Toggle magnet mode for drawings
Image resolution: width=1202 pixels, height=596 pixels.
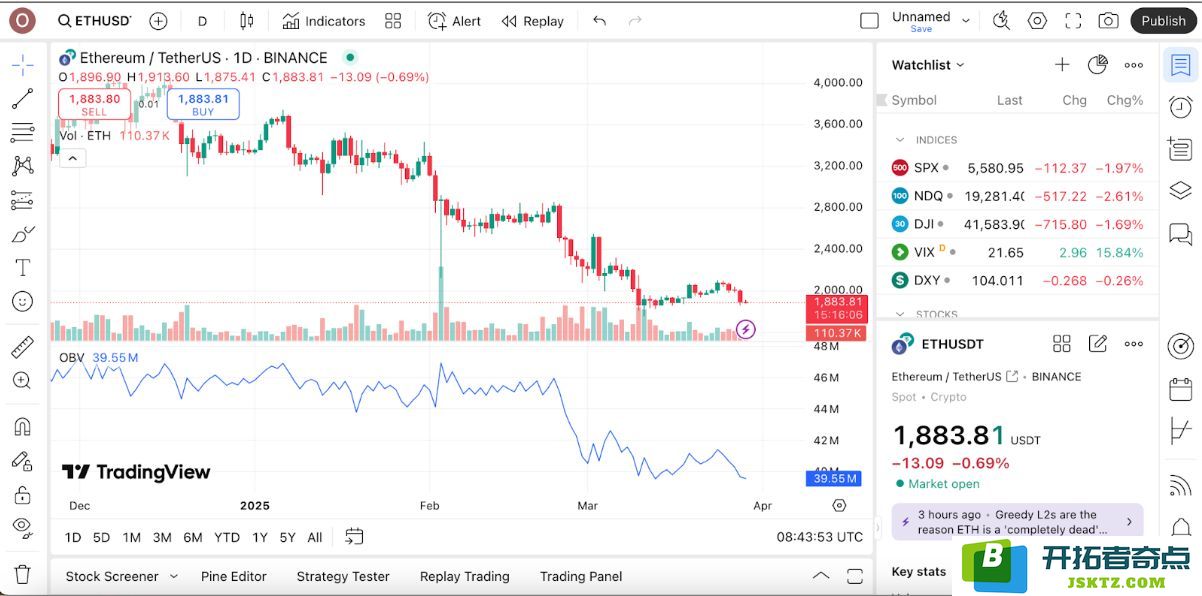click(x=22, y=427)
